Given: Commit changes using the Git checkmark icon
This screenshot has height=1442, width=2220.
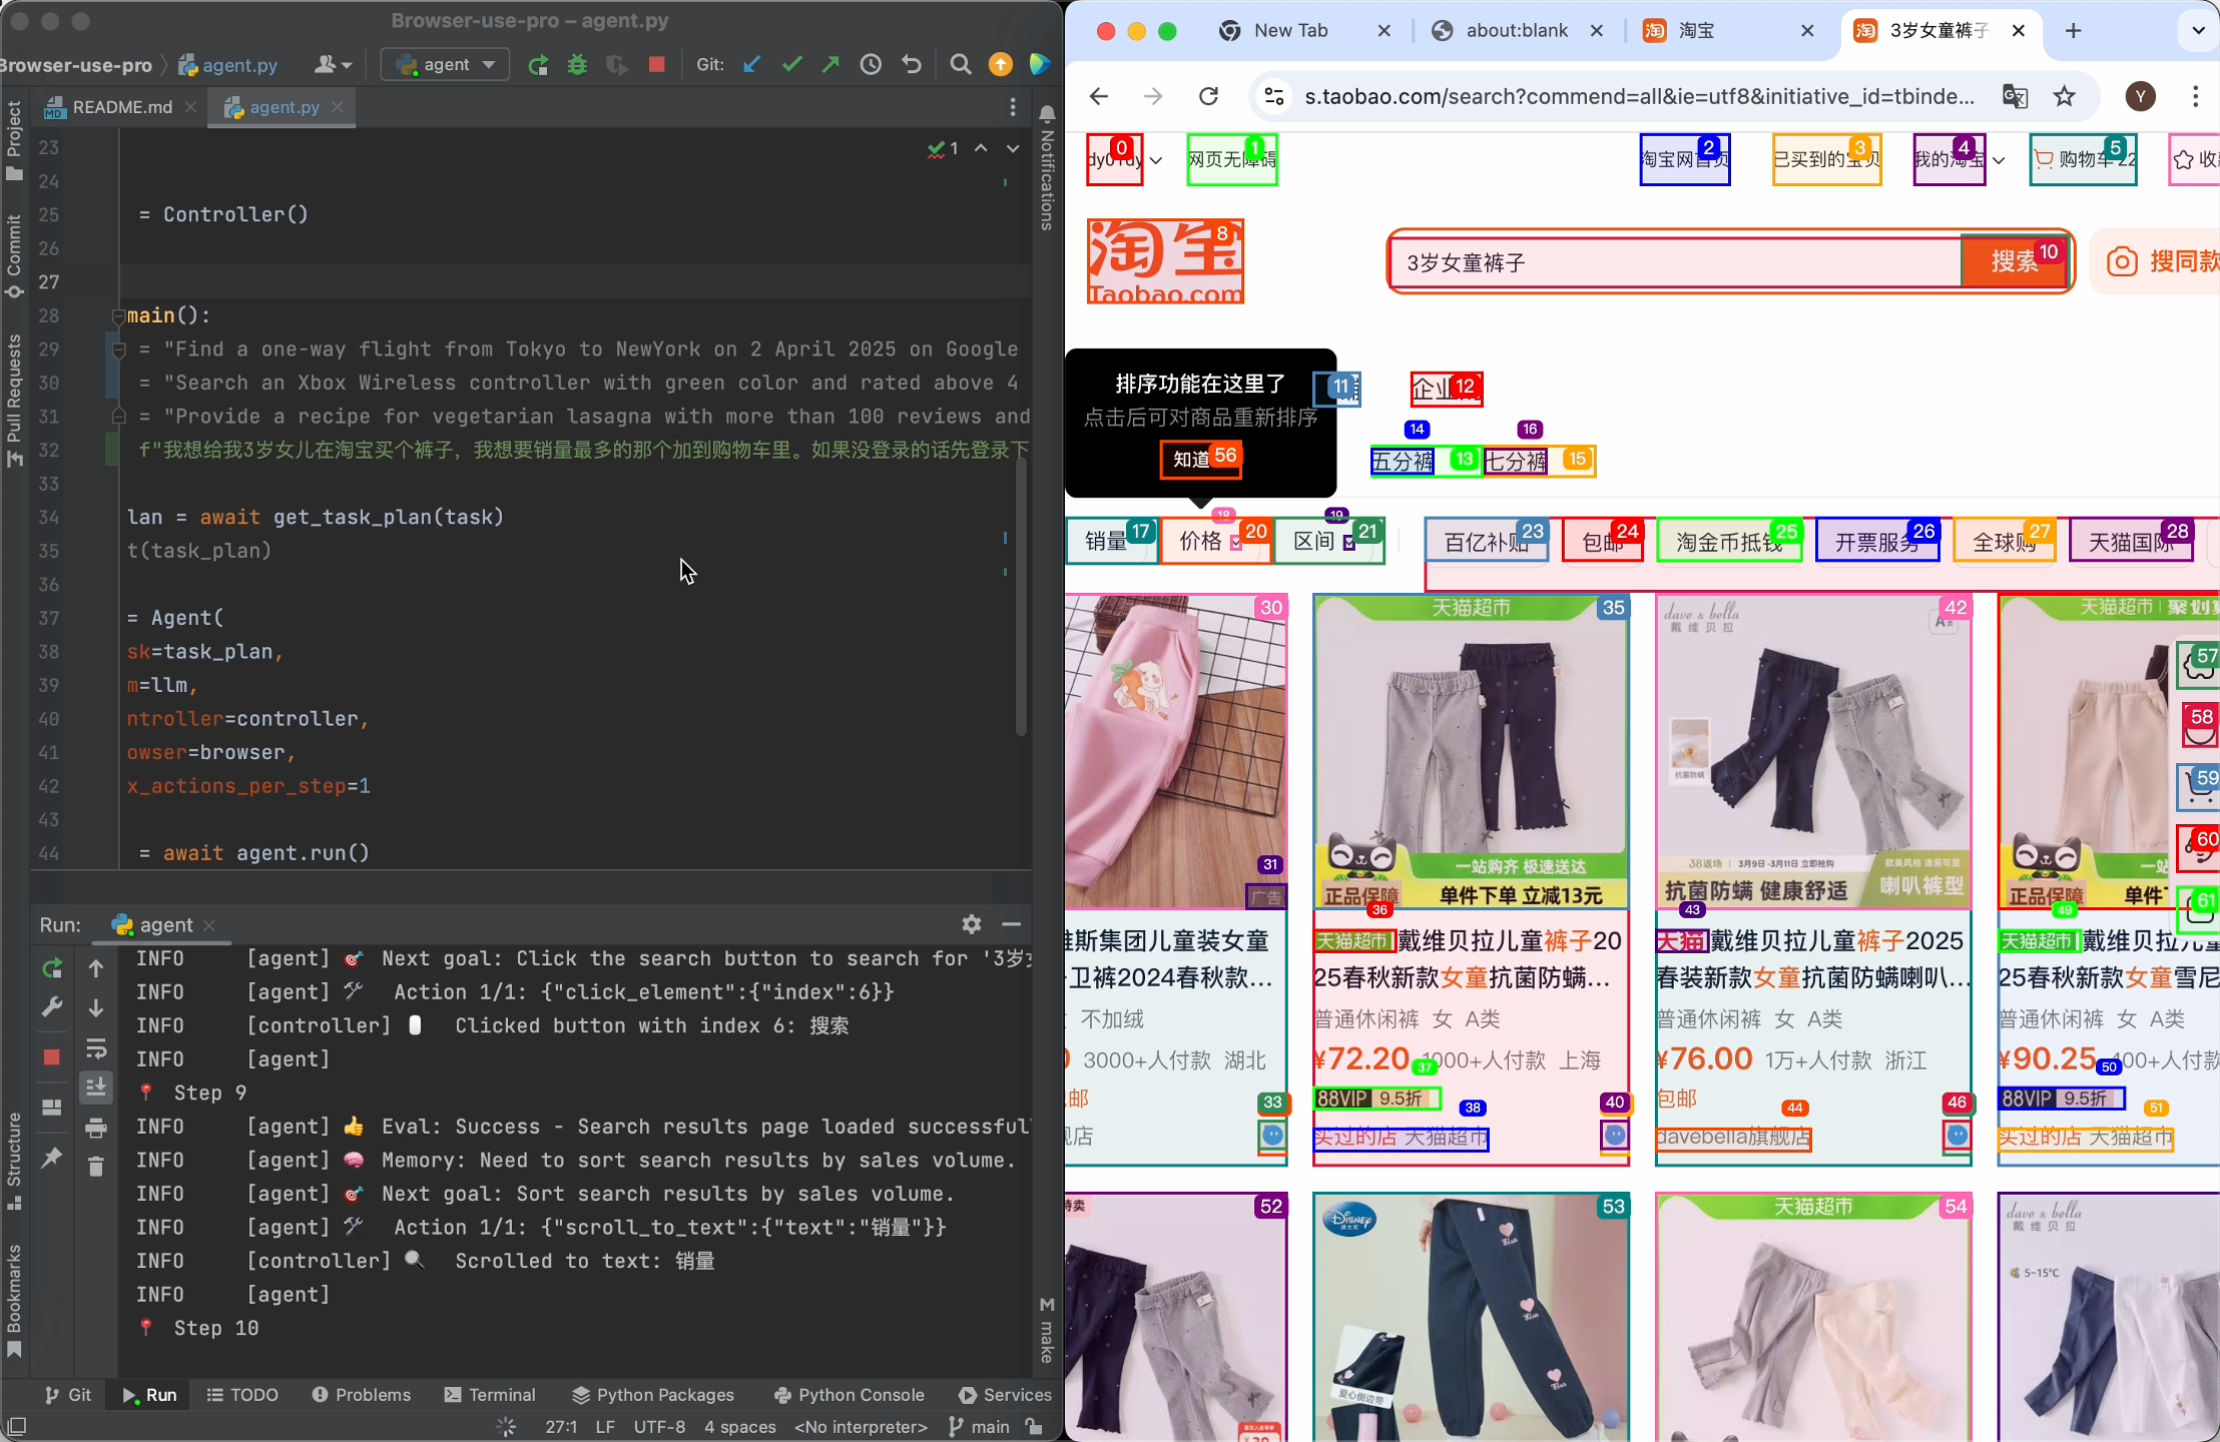Looking at the screenshot, I should (791, 63).
